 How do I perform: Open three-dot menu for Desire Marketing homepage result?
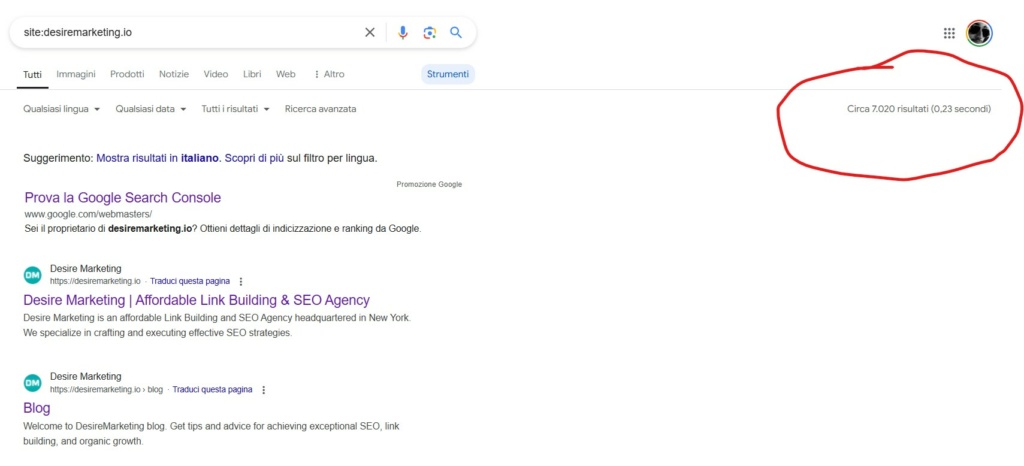point(240,281)
